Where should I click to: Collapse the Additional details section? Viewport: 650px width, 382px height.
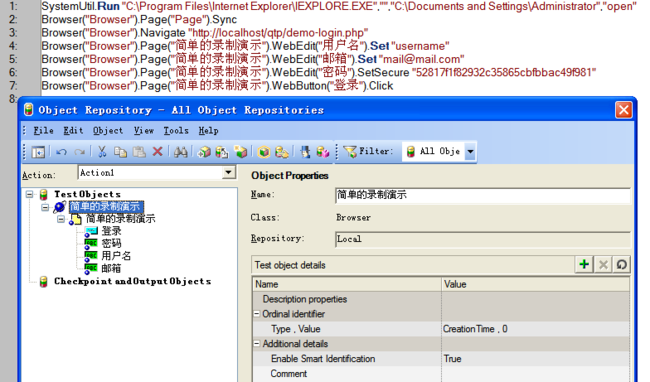(x=257, y=344)
